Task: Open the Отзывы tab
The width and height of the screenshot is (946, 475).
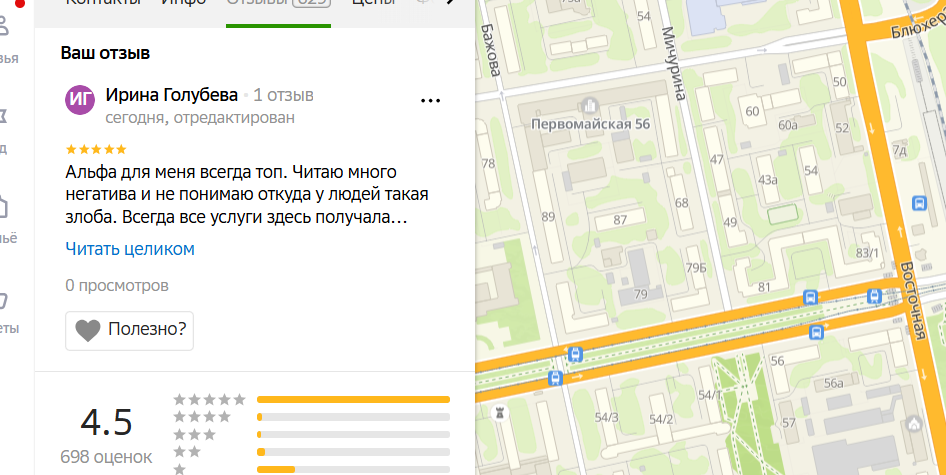Action: (x=278, y=3)
